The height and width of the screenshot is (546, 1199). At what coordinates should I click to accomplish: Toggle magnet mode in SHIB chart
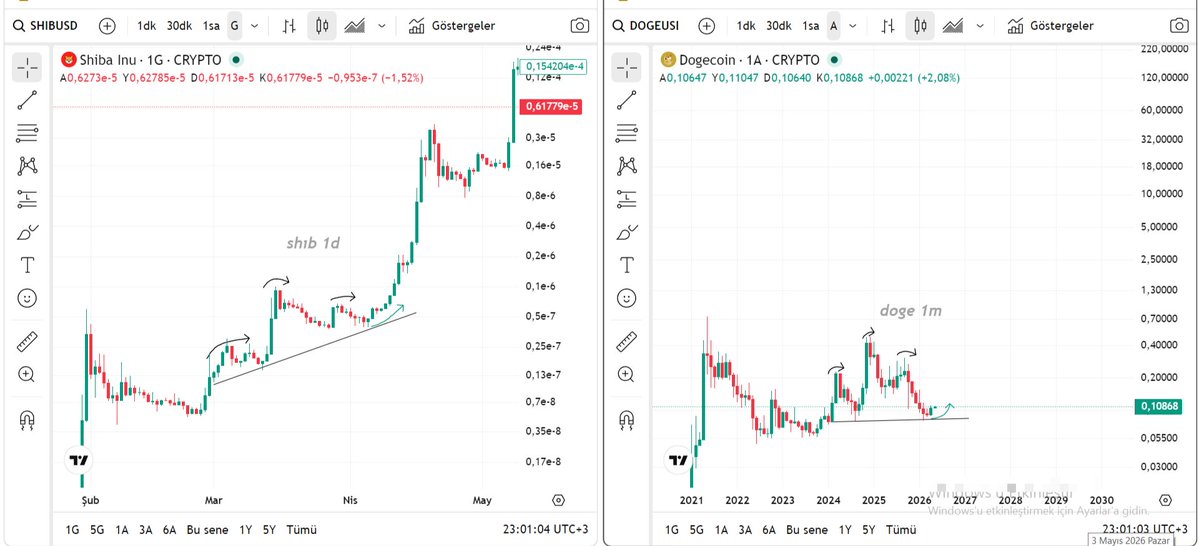pos(28,419)
